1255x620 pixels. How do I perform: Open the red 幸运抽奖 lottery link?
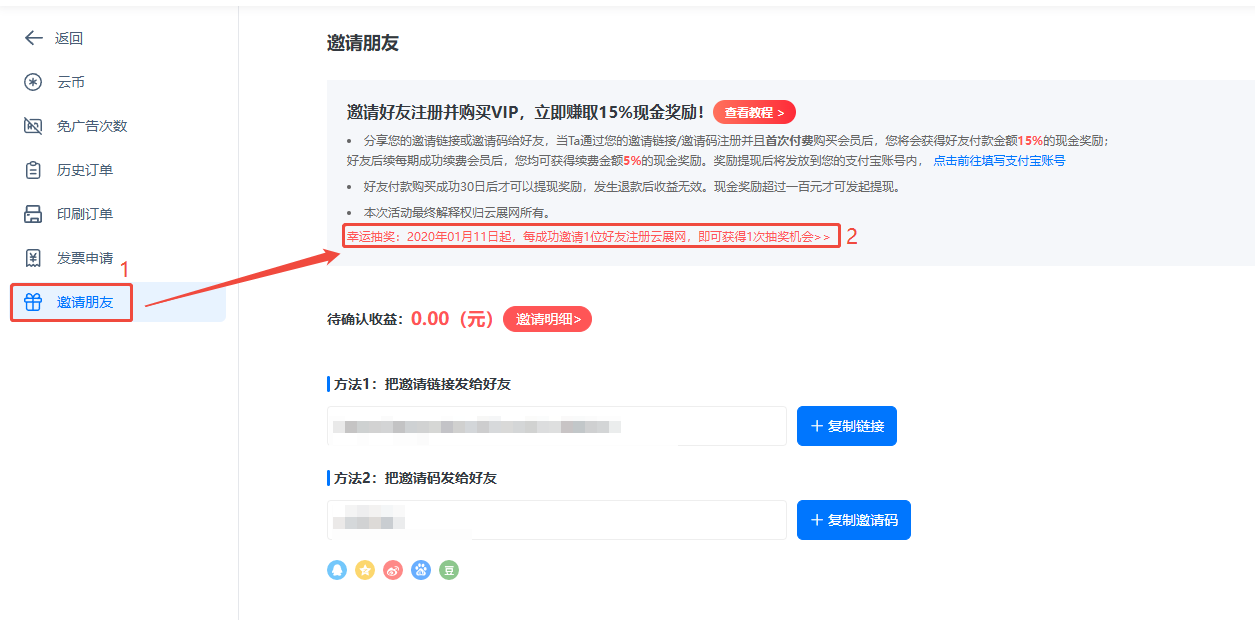pos(588,237)
